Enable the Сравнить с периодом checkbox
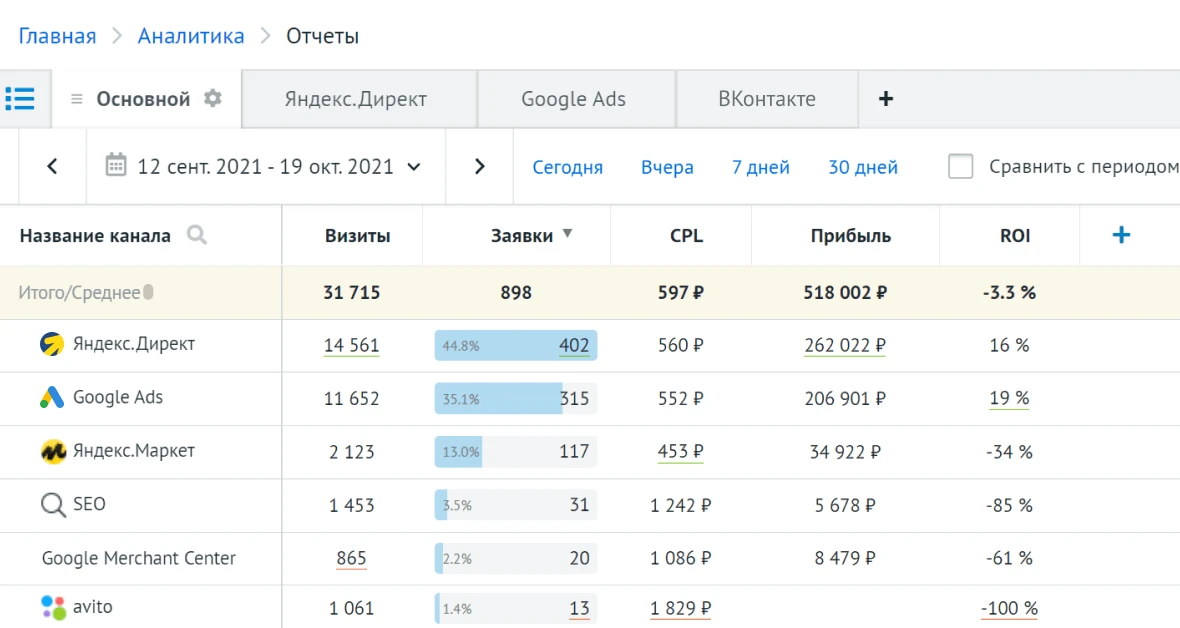1180x628 pixels. tap(961, 166)
